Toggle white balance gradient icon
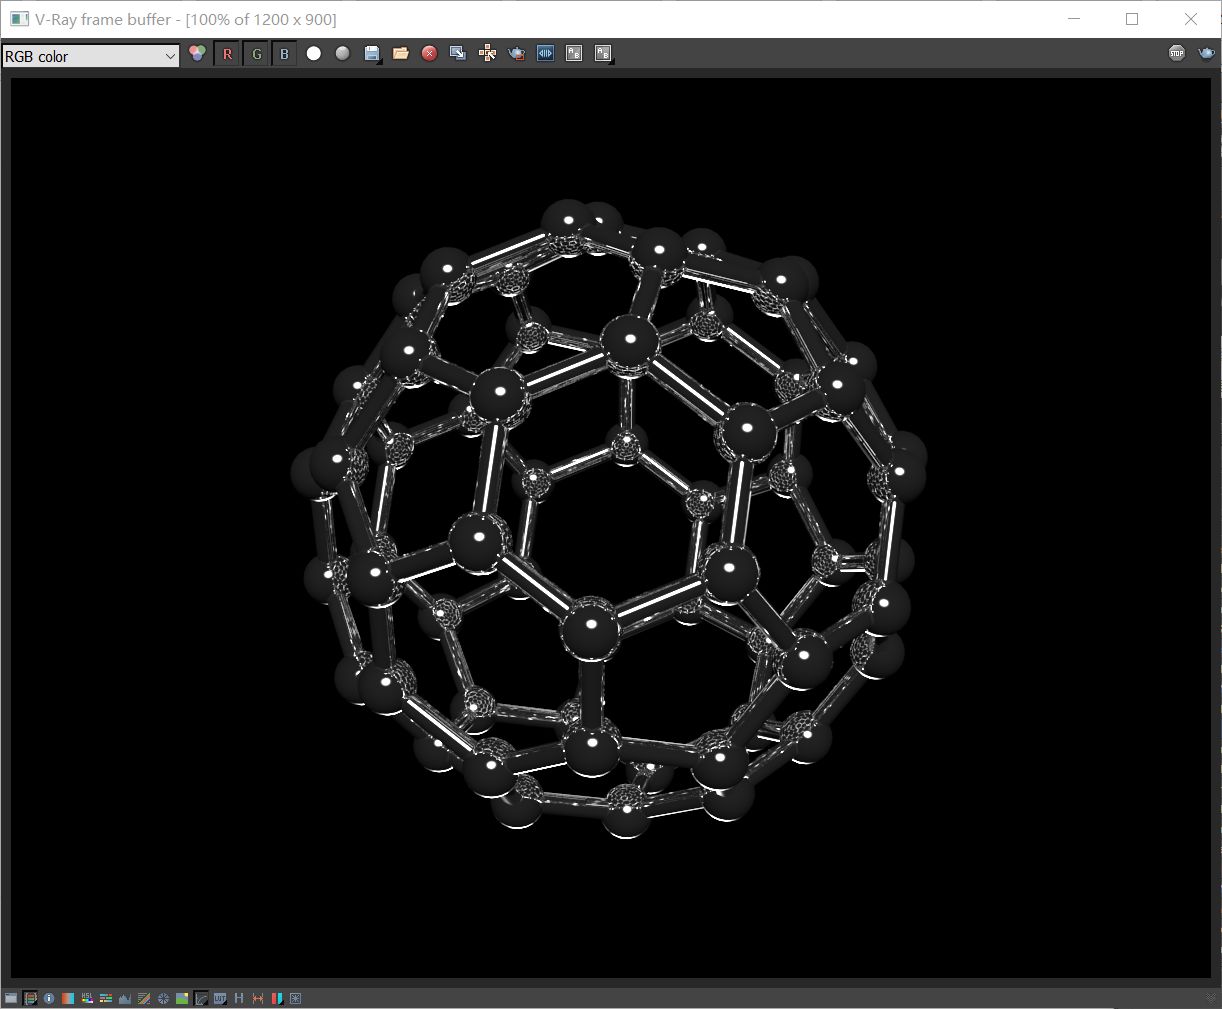 tap(68, 998)
